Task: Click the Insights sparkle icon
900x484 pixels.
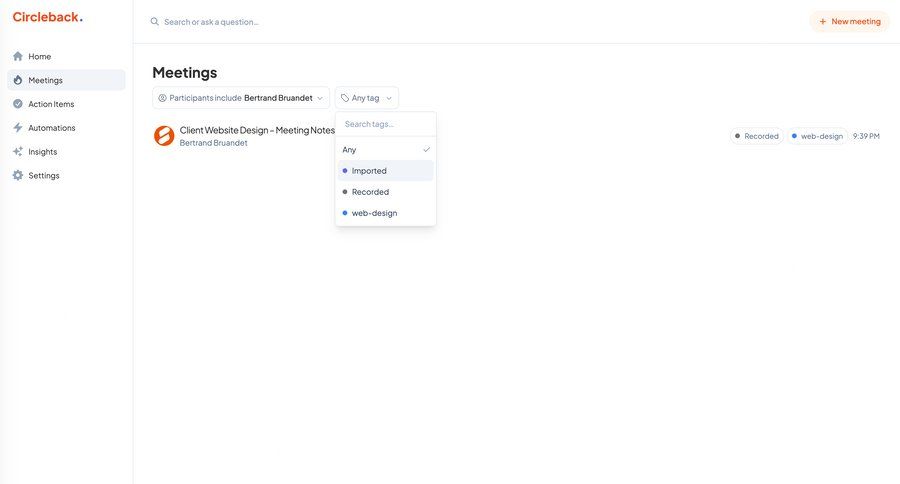Action: tap(18, 152)
